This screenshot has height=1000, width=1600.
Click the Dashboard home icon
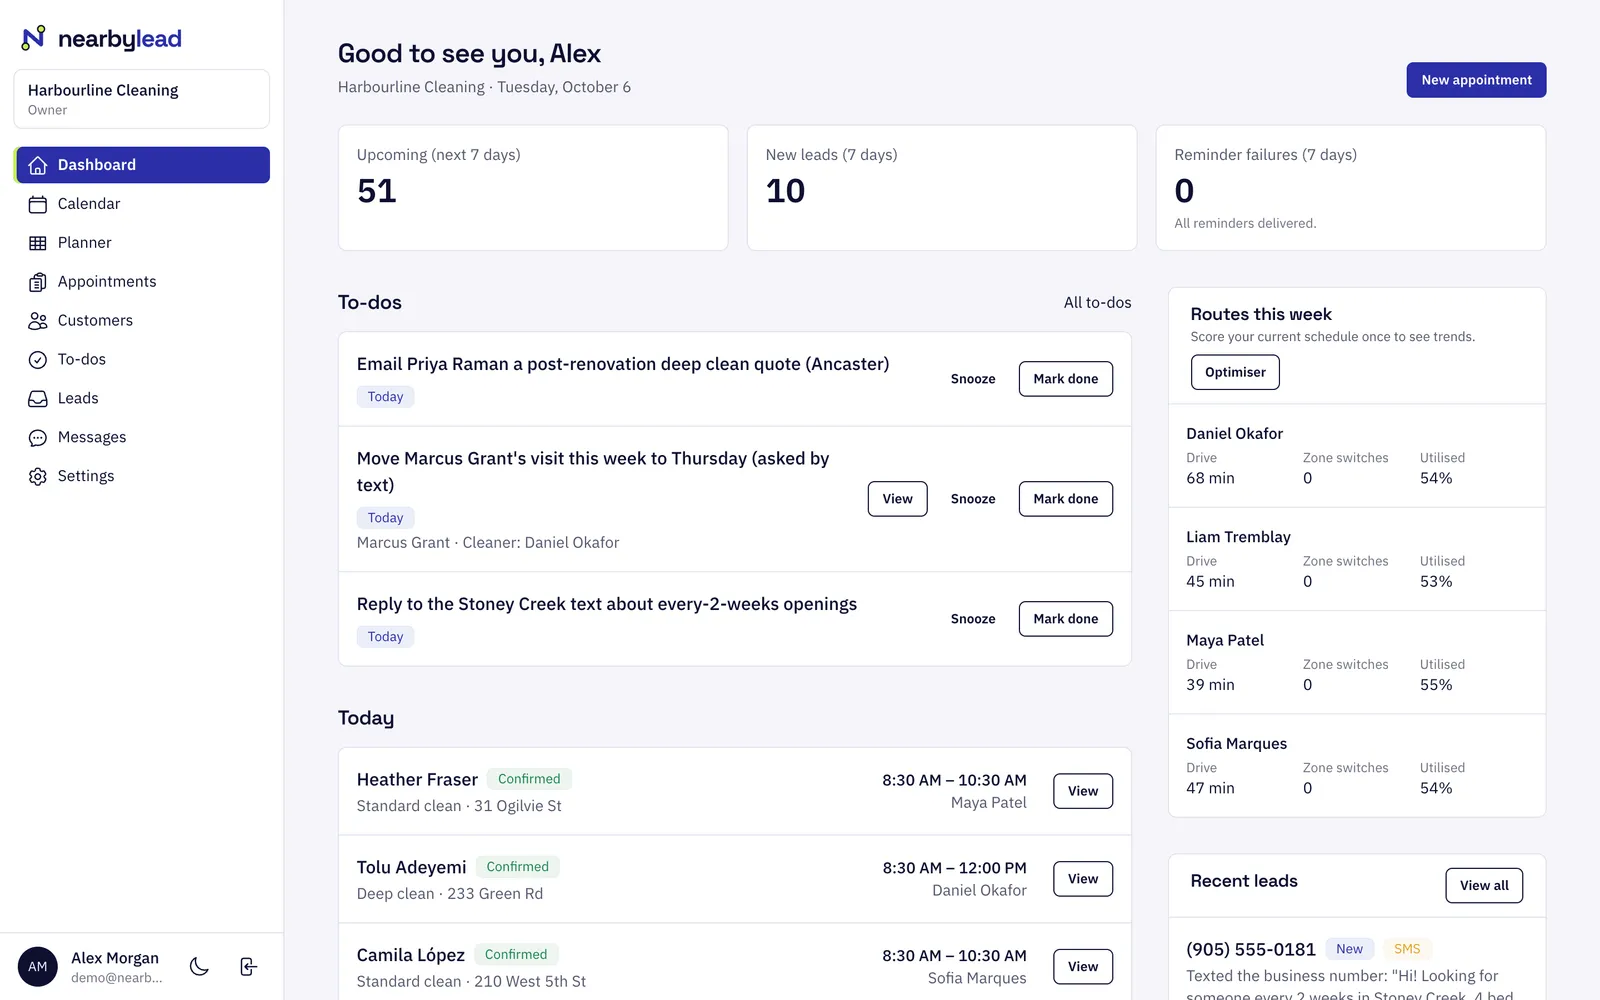pyautogui.click(x=38, y=165)
